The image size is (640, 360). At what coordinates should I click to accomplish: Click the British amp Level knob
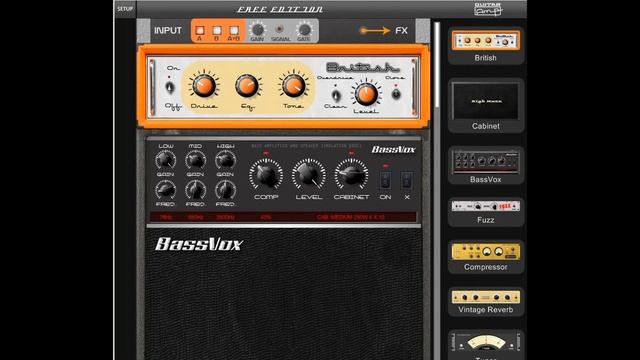tap(366, 93)
